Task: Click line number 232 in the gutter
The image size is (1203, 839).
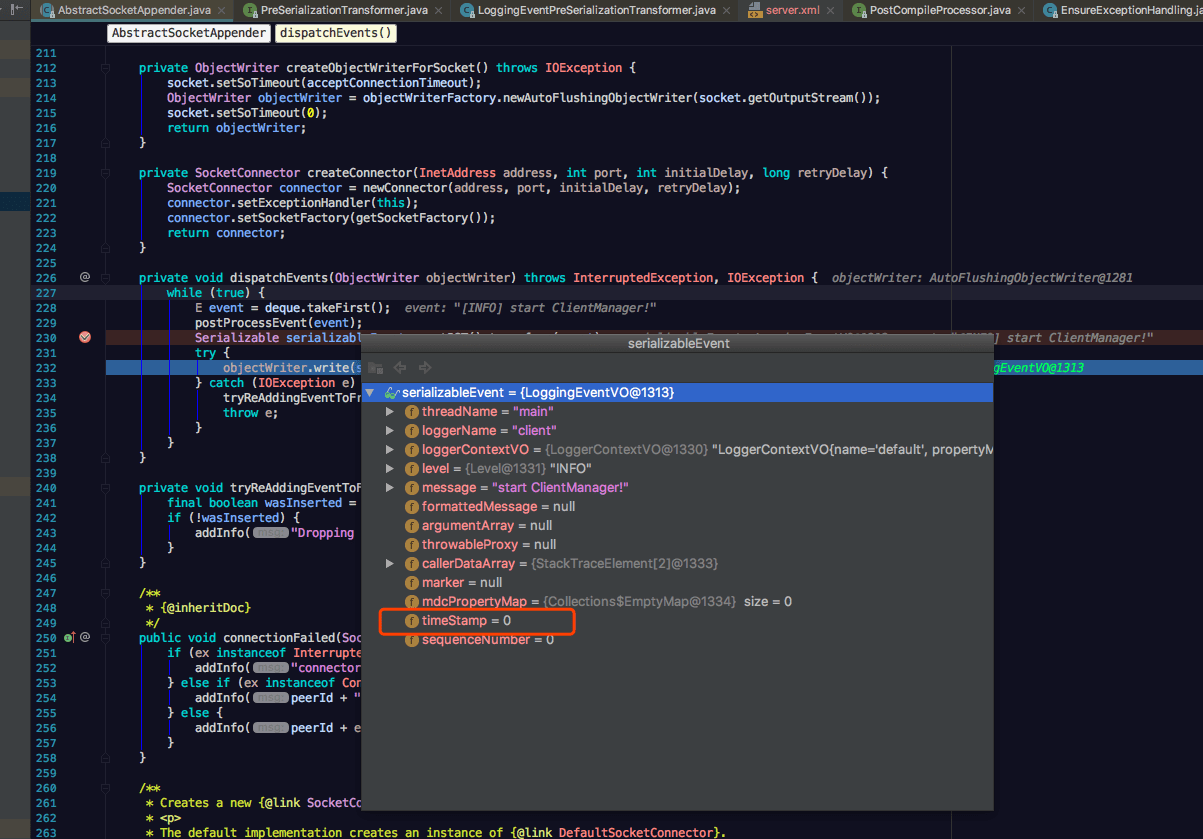Action: 47,368
